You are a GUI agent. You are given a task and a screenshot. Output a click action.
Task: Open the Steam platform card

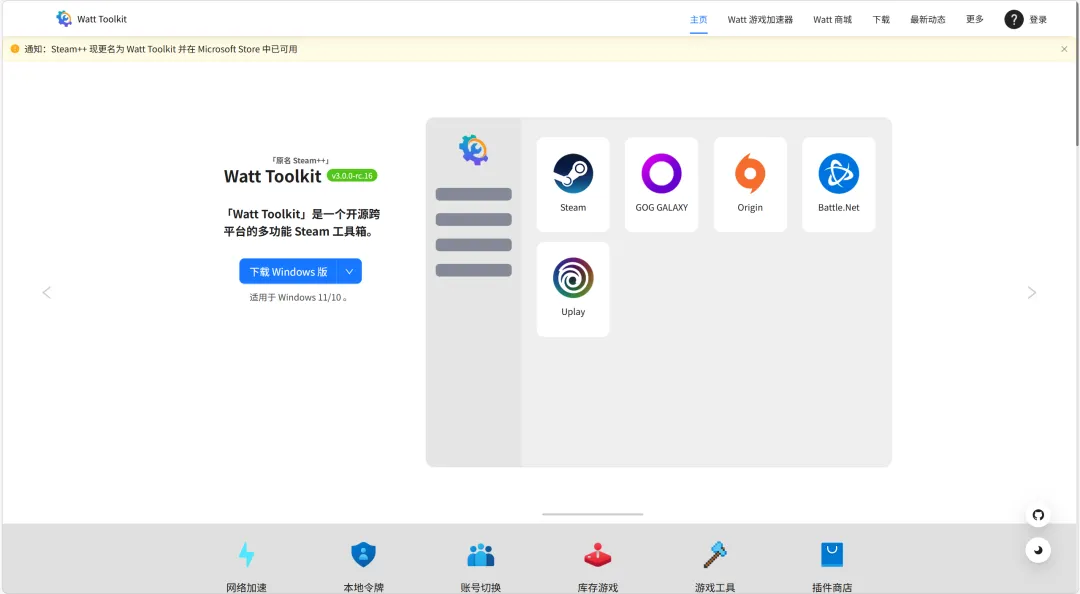[573, 185]
